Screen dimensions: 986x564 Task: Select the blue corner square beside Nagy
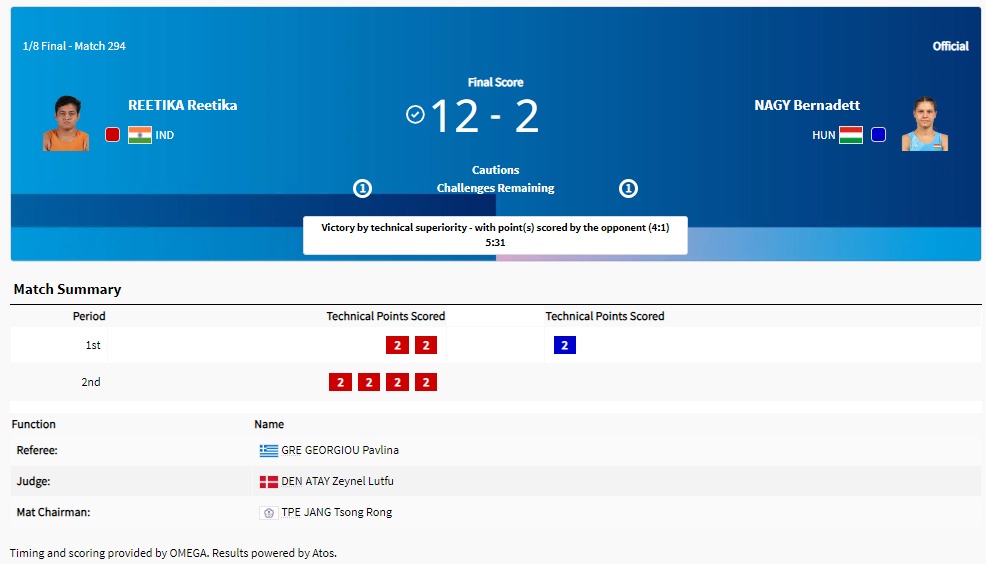[x=878, y=135]
